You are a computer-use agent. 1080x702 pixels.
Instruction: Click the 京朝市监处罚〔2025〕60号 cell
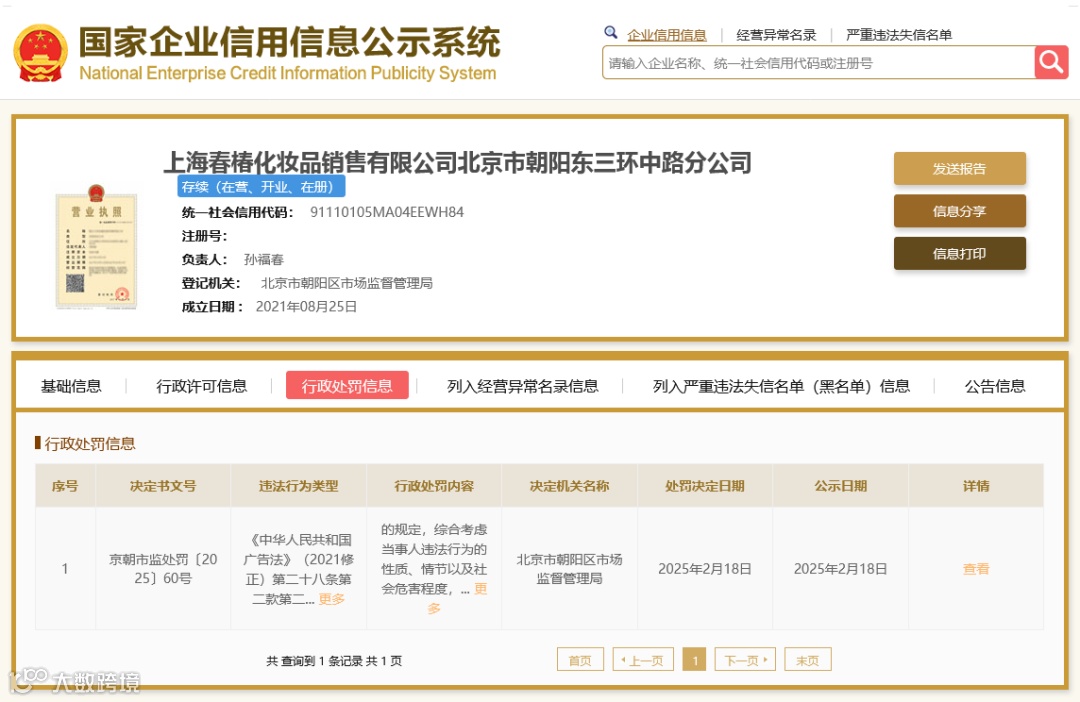point(163,568)
